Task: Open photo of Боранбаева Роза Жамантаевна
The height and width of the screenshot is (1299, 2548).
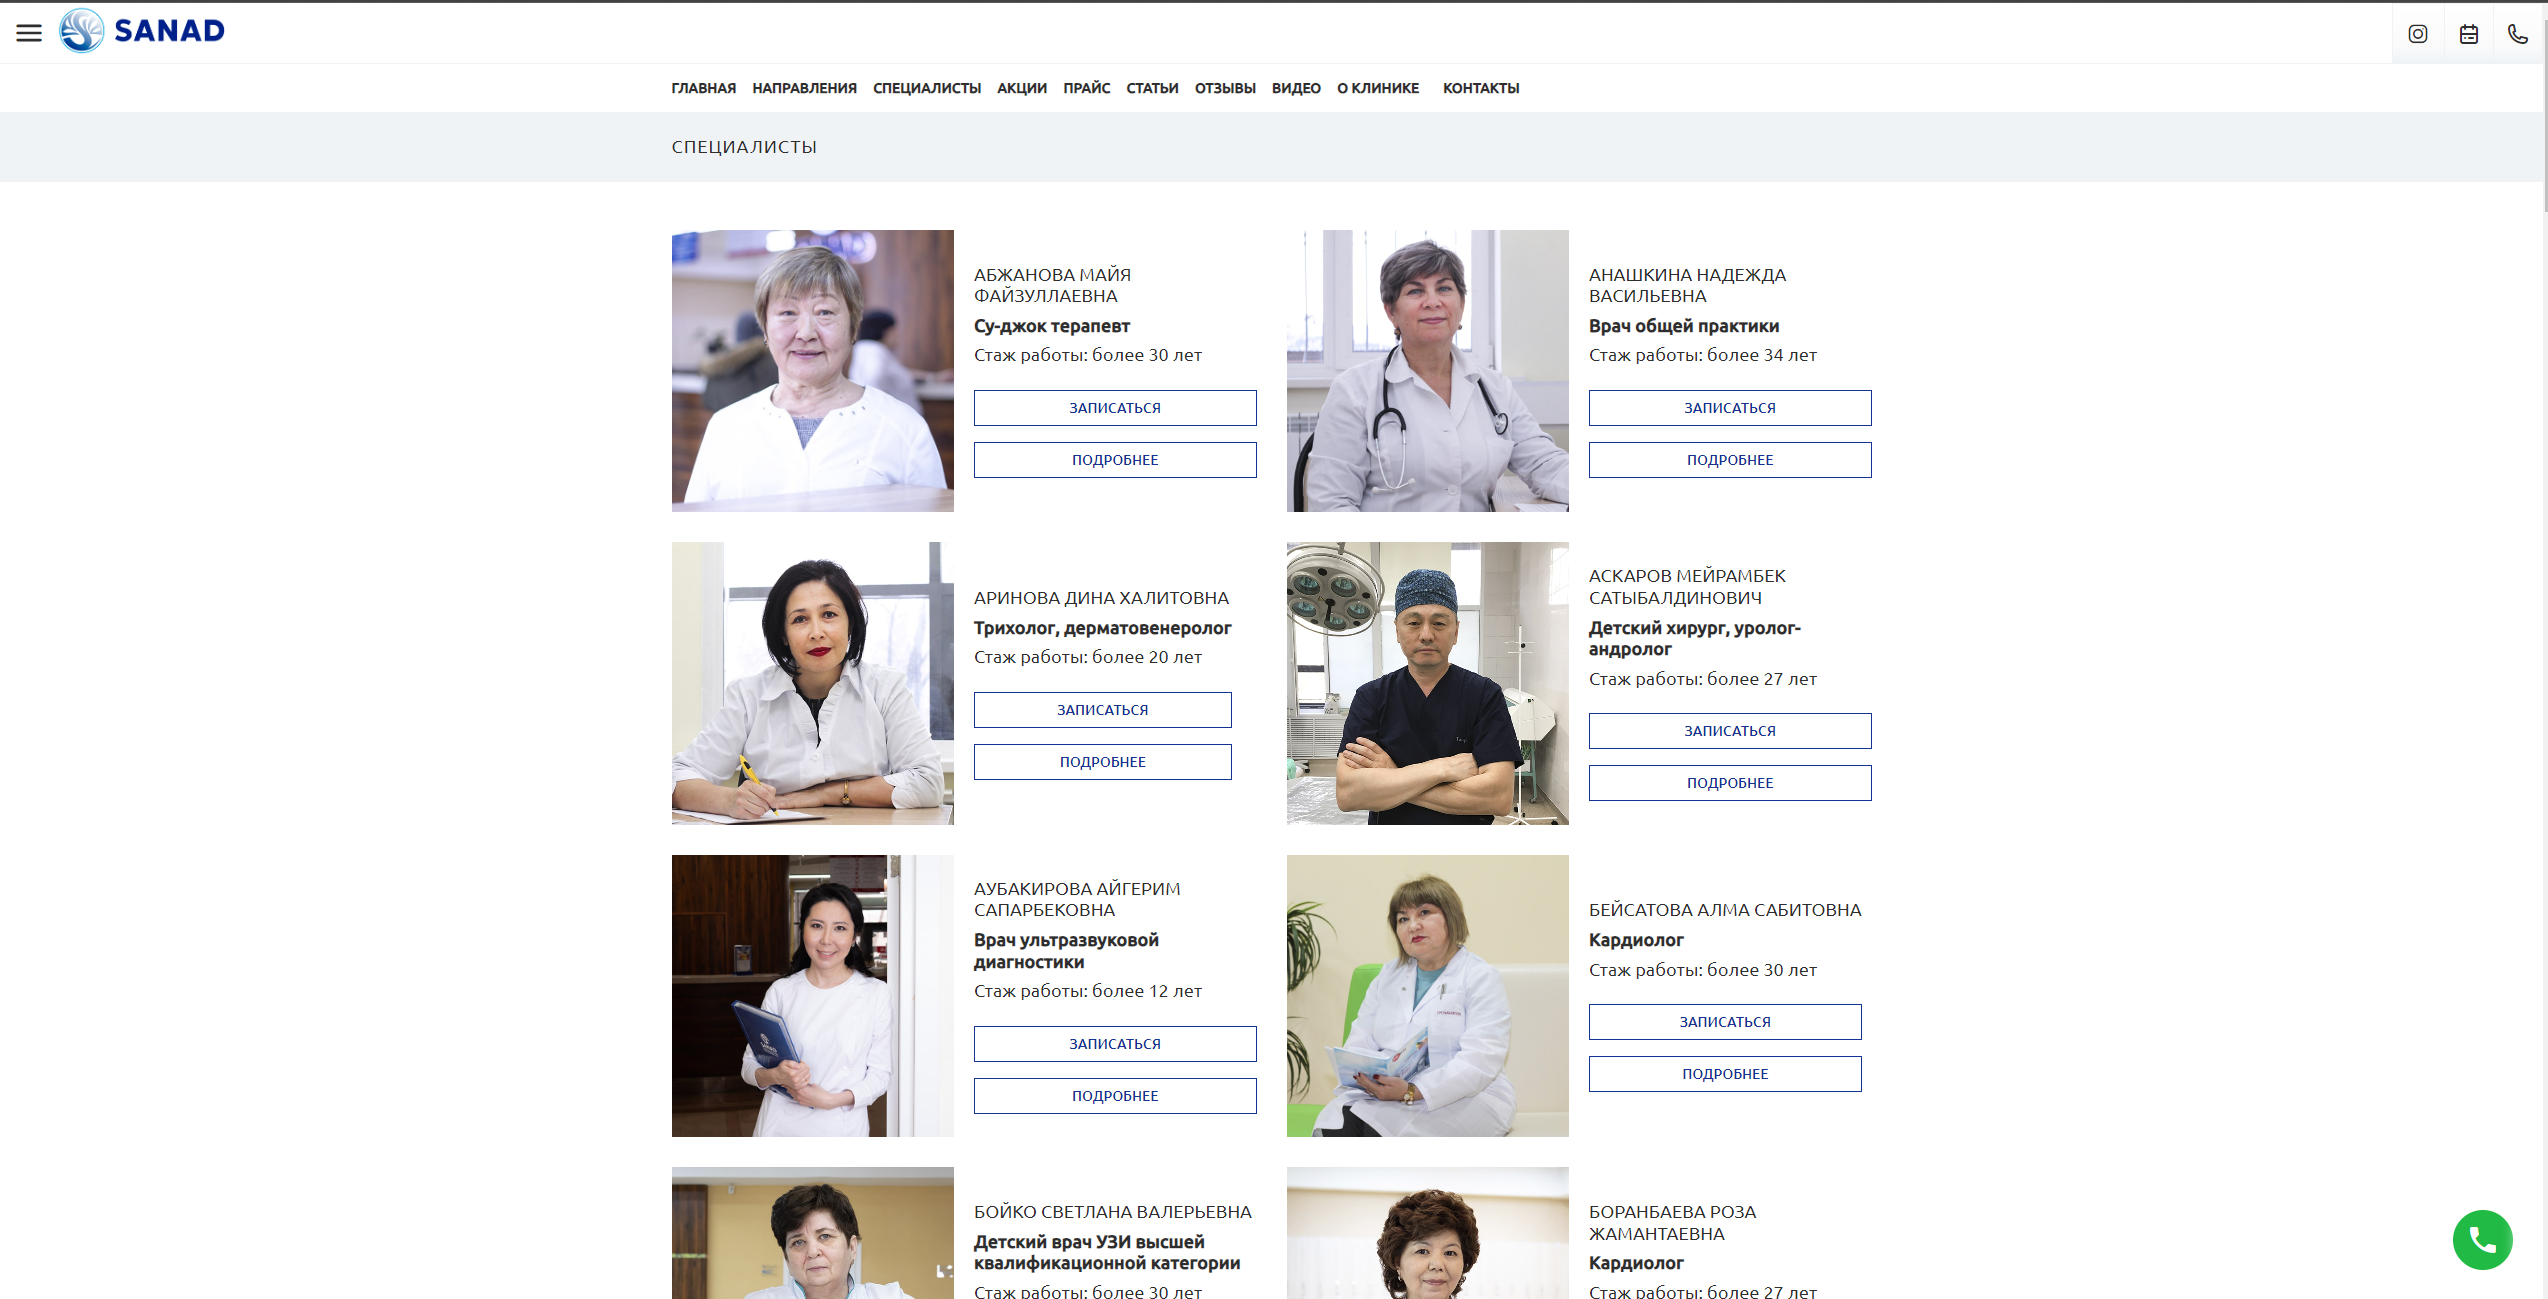Action: pyautogui.click(x=1427, y=1233)
